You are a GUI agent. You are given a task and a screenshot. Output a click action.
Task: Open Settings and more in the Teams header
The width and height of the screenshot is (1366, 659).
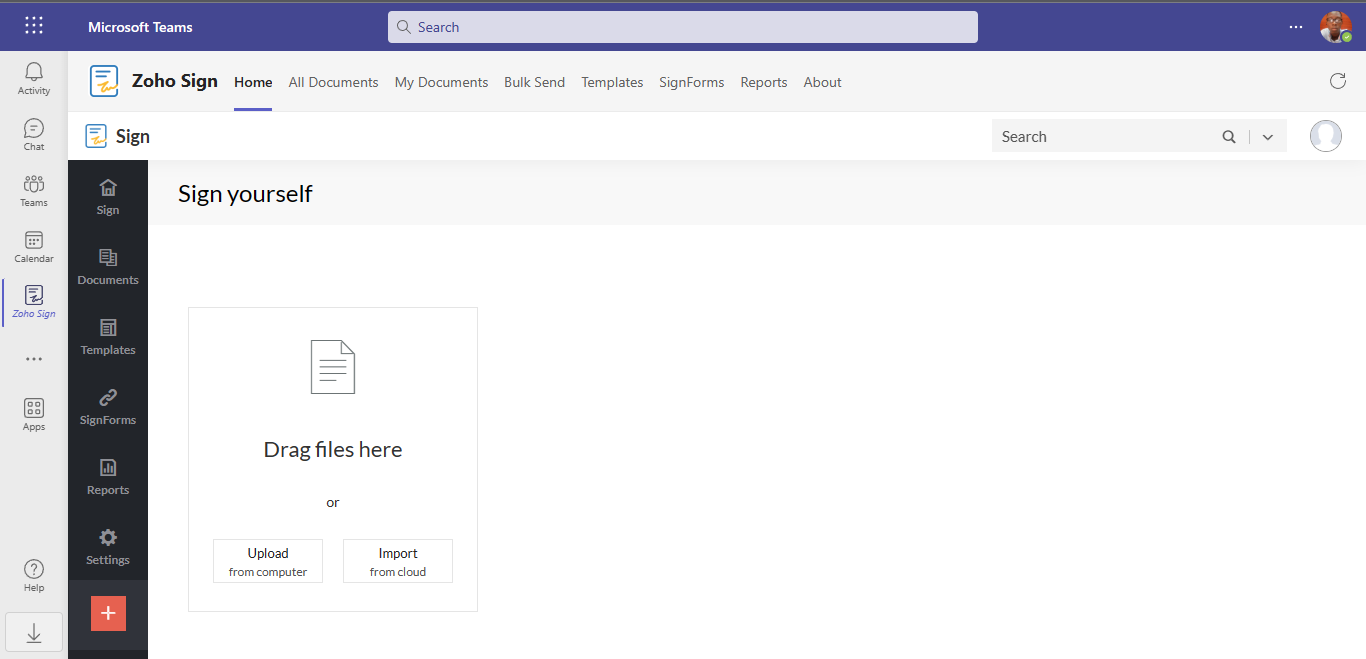(1296, 27)
